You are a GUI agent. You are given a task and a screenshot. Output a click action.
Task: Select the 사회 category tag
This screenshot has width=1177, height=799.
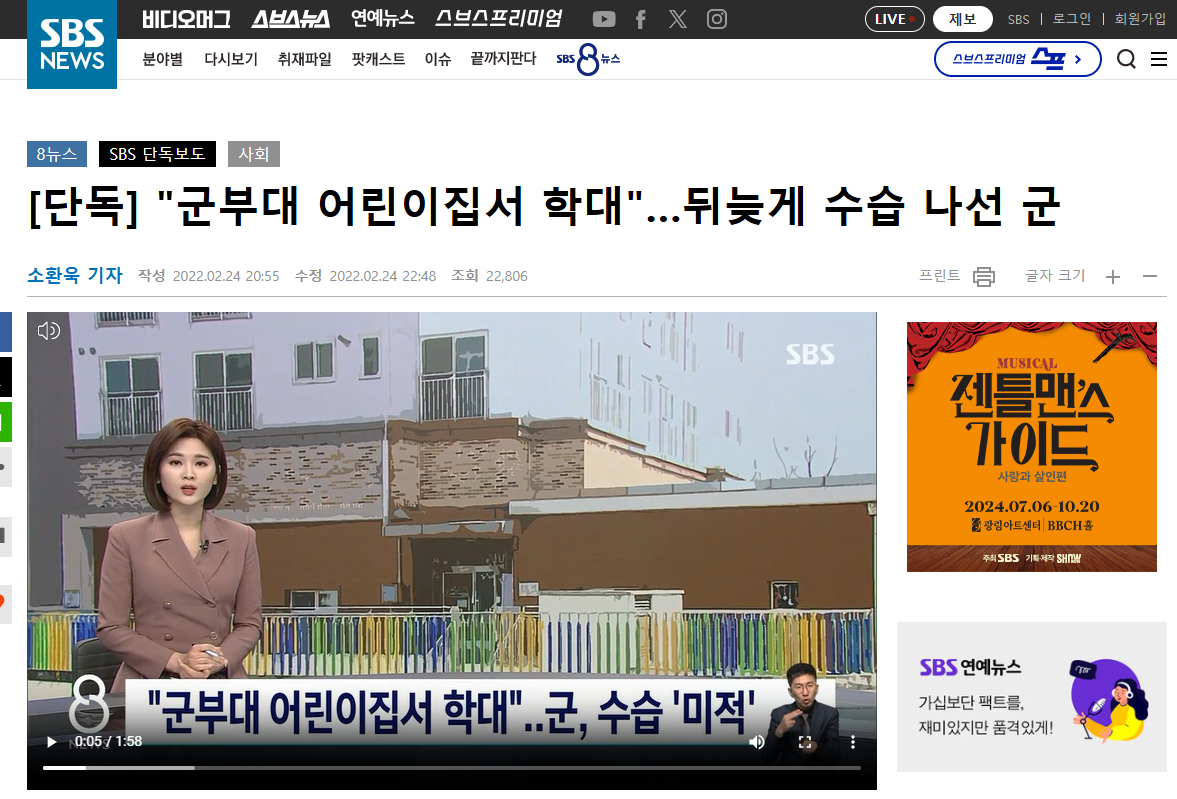254,154
